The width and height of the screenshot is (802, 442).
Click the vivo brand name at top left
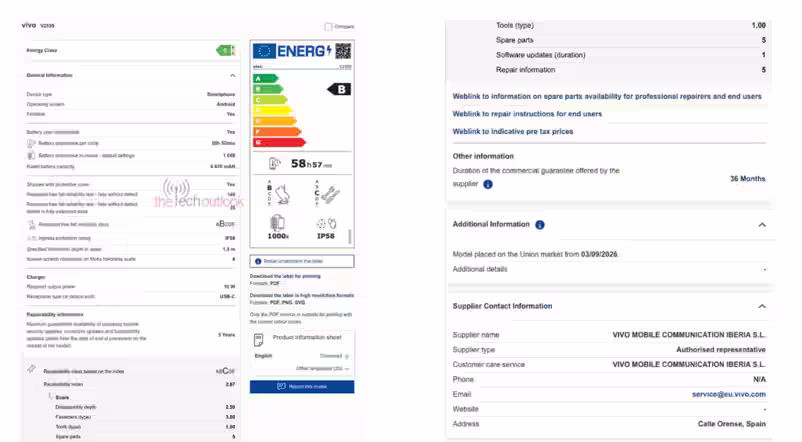(x=29, y=25)
